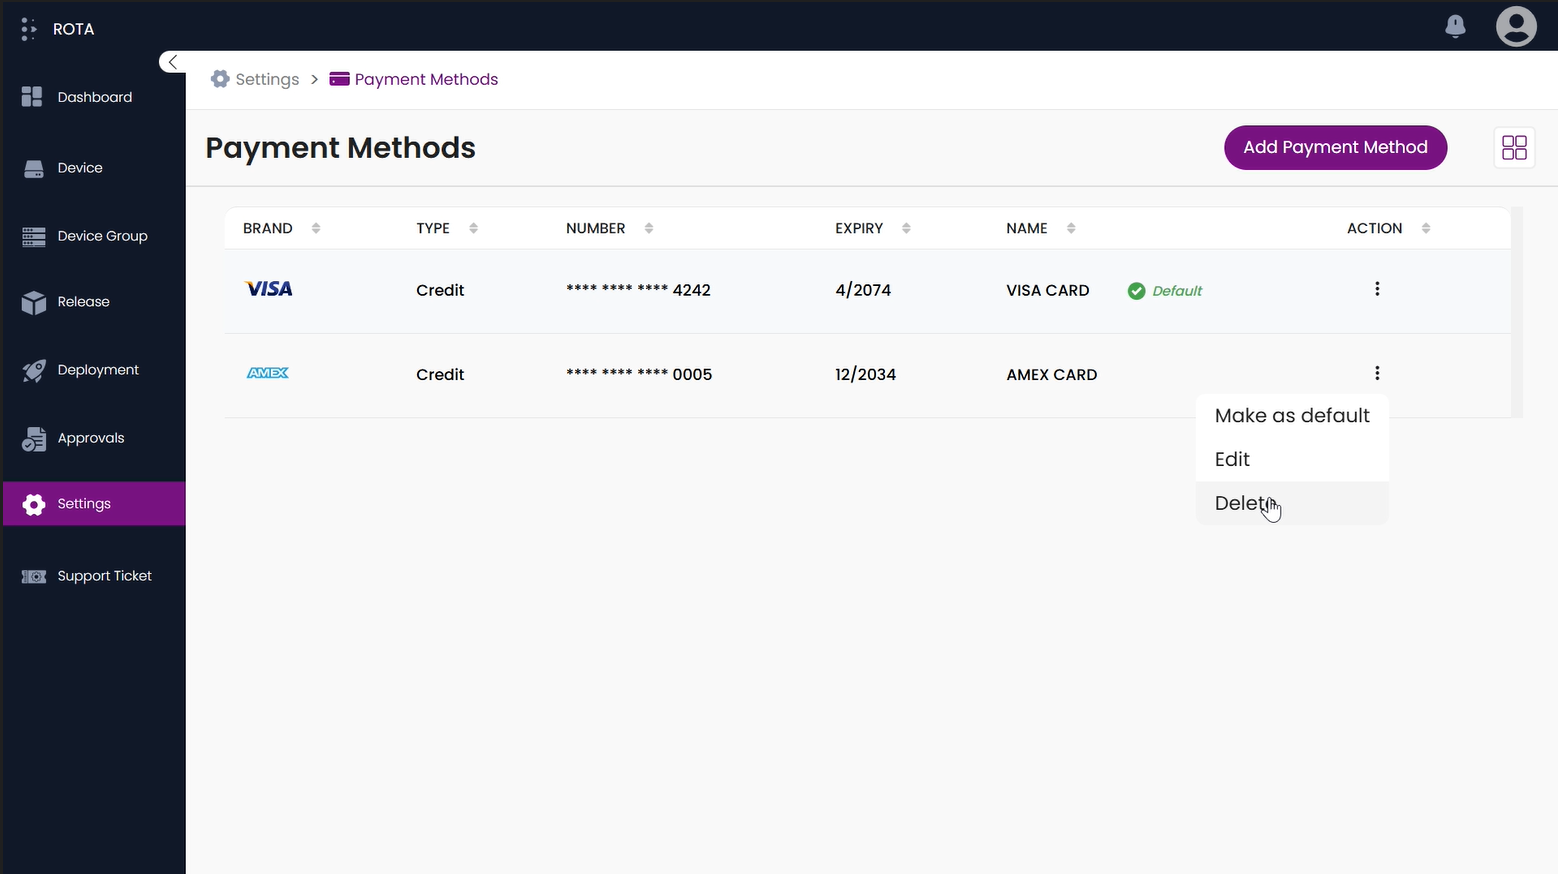Open the action menu for VISA CARD
The height and width of the screenshot is (874, 1558).
[x=1377, y=289]
